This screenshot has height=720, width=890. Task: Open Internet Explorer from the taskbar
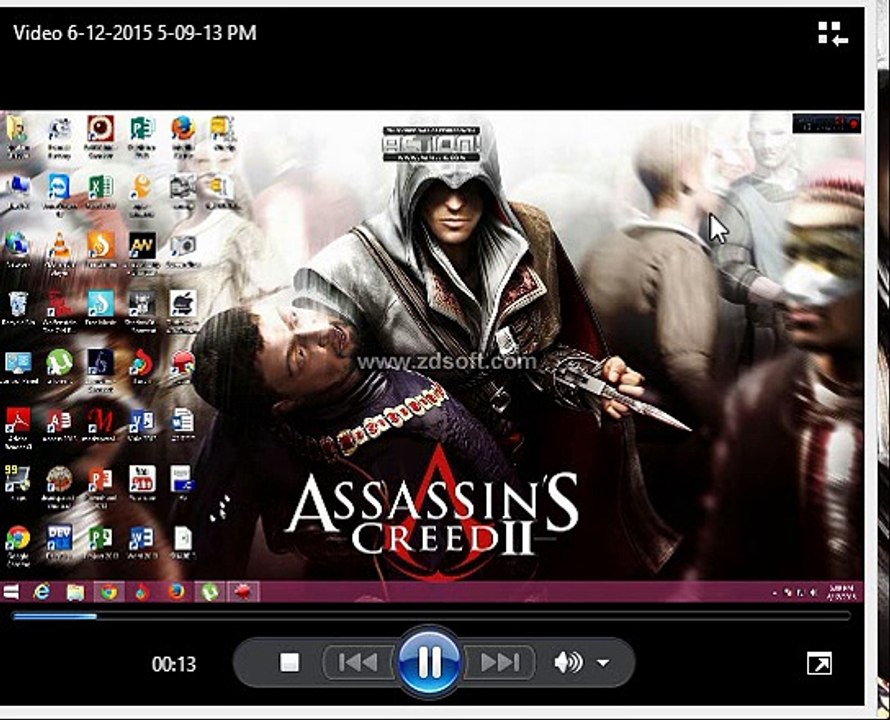[41, 592]
